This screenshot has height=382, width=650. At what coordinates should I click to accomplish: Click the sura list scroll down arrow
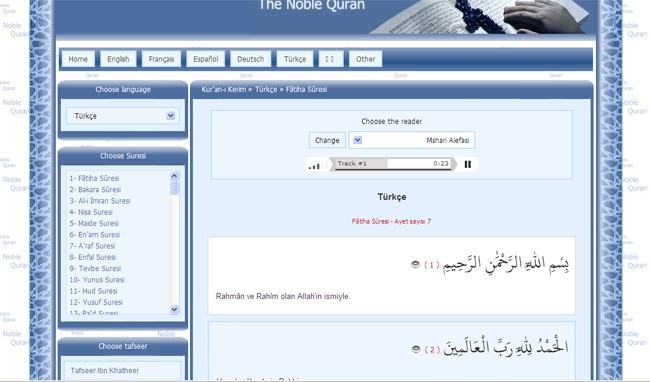(x=174, y=309)
